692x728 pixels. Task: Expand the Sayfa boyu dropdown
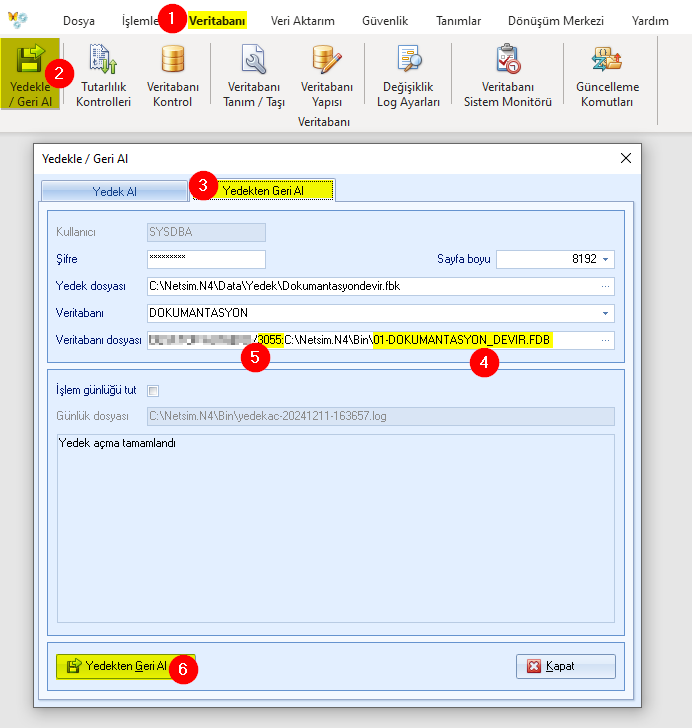(x=606, y=259)
